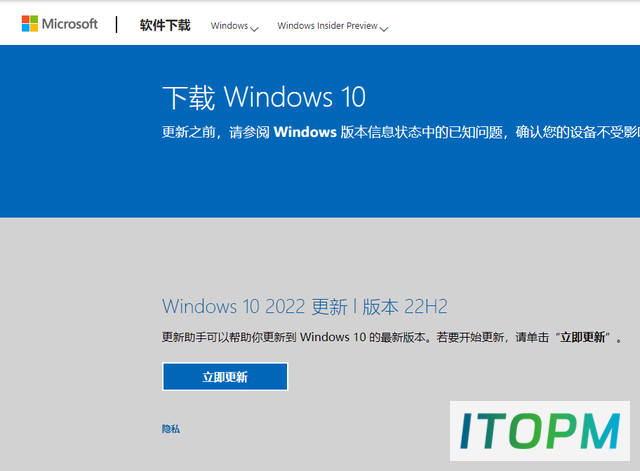
Task: Expand the Windows Insider Preview menu
Action: [332, 26]
